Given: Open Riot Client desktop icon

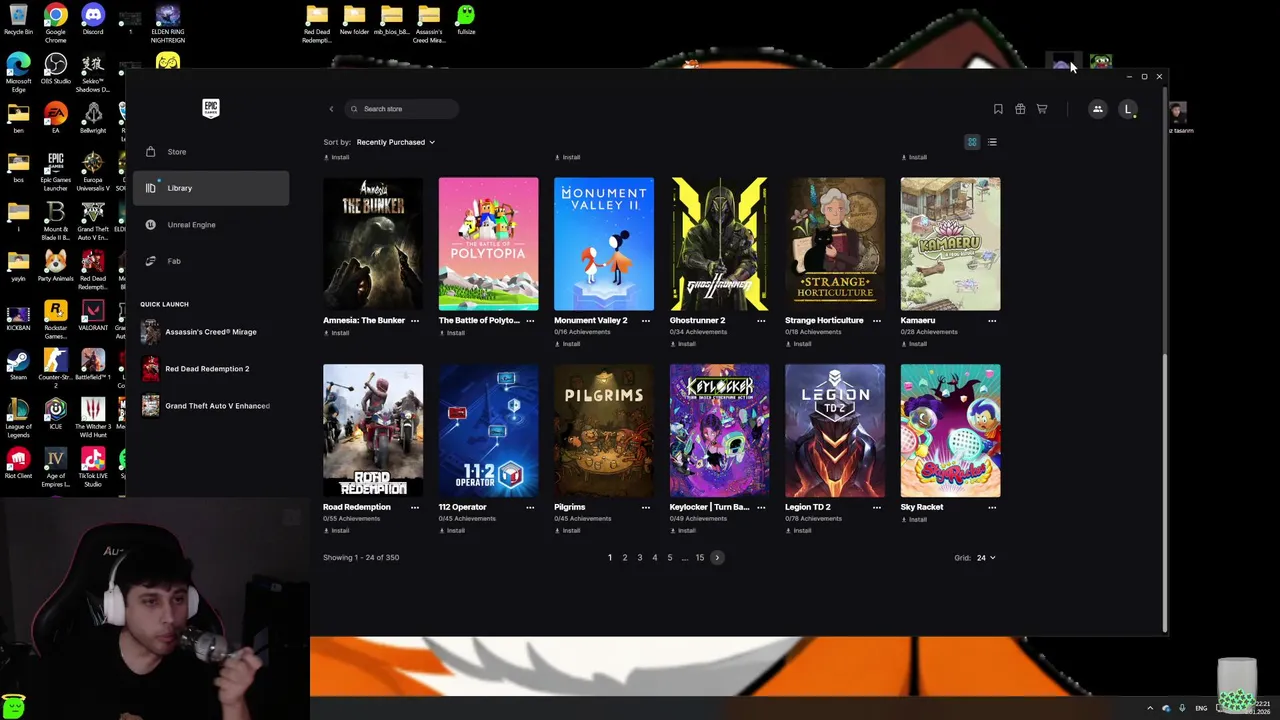Looking at the screenshot, I should point(18,464).
